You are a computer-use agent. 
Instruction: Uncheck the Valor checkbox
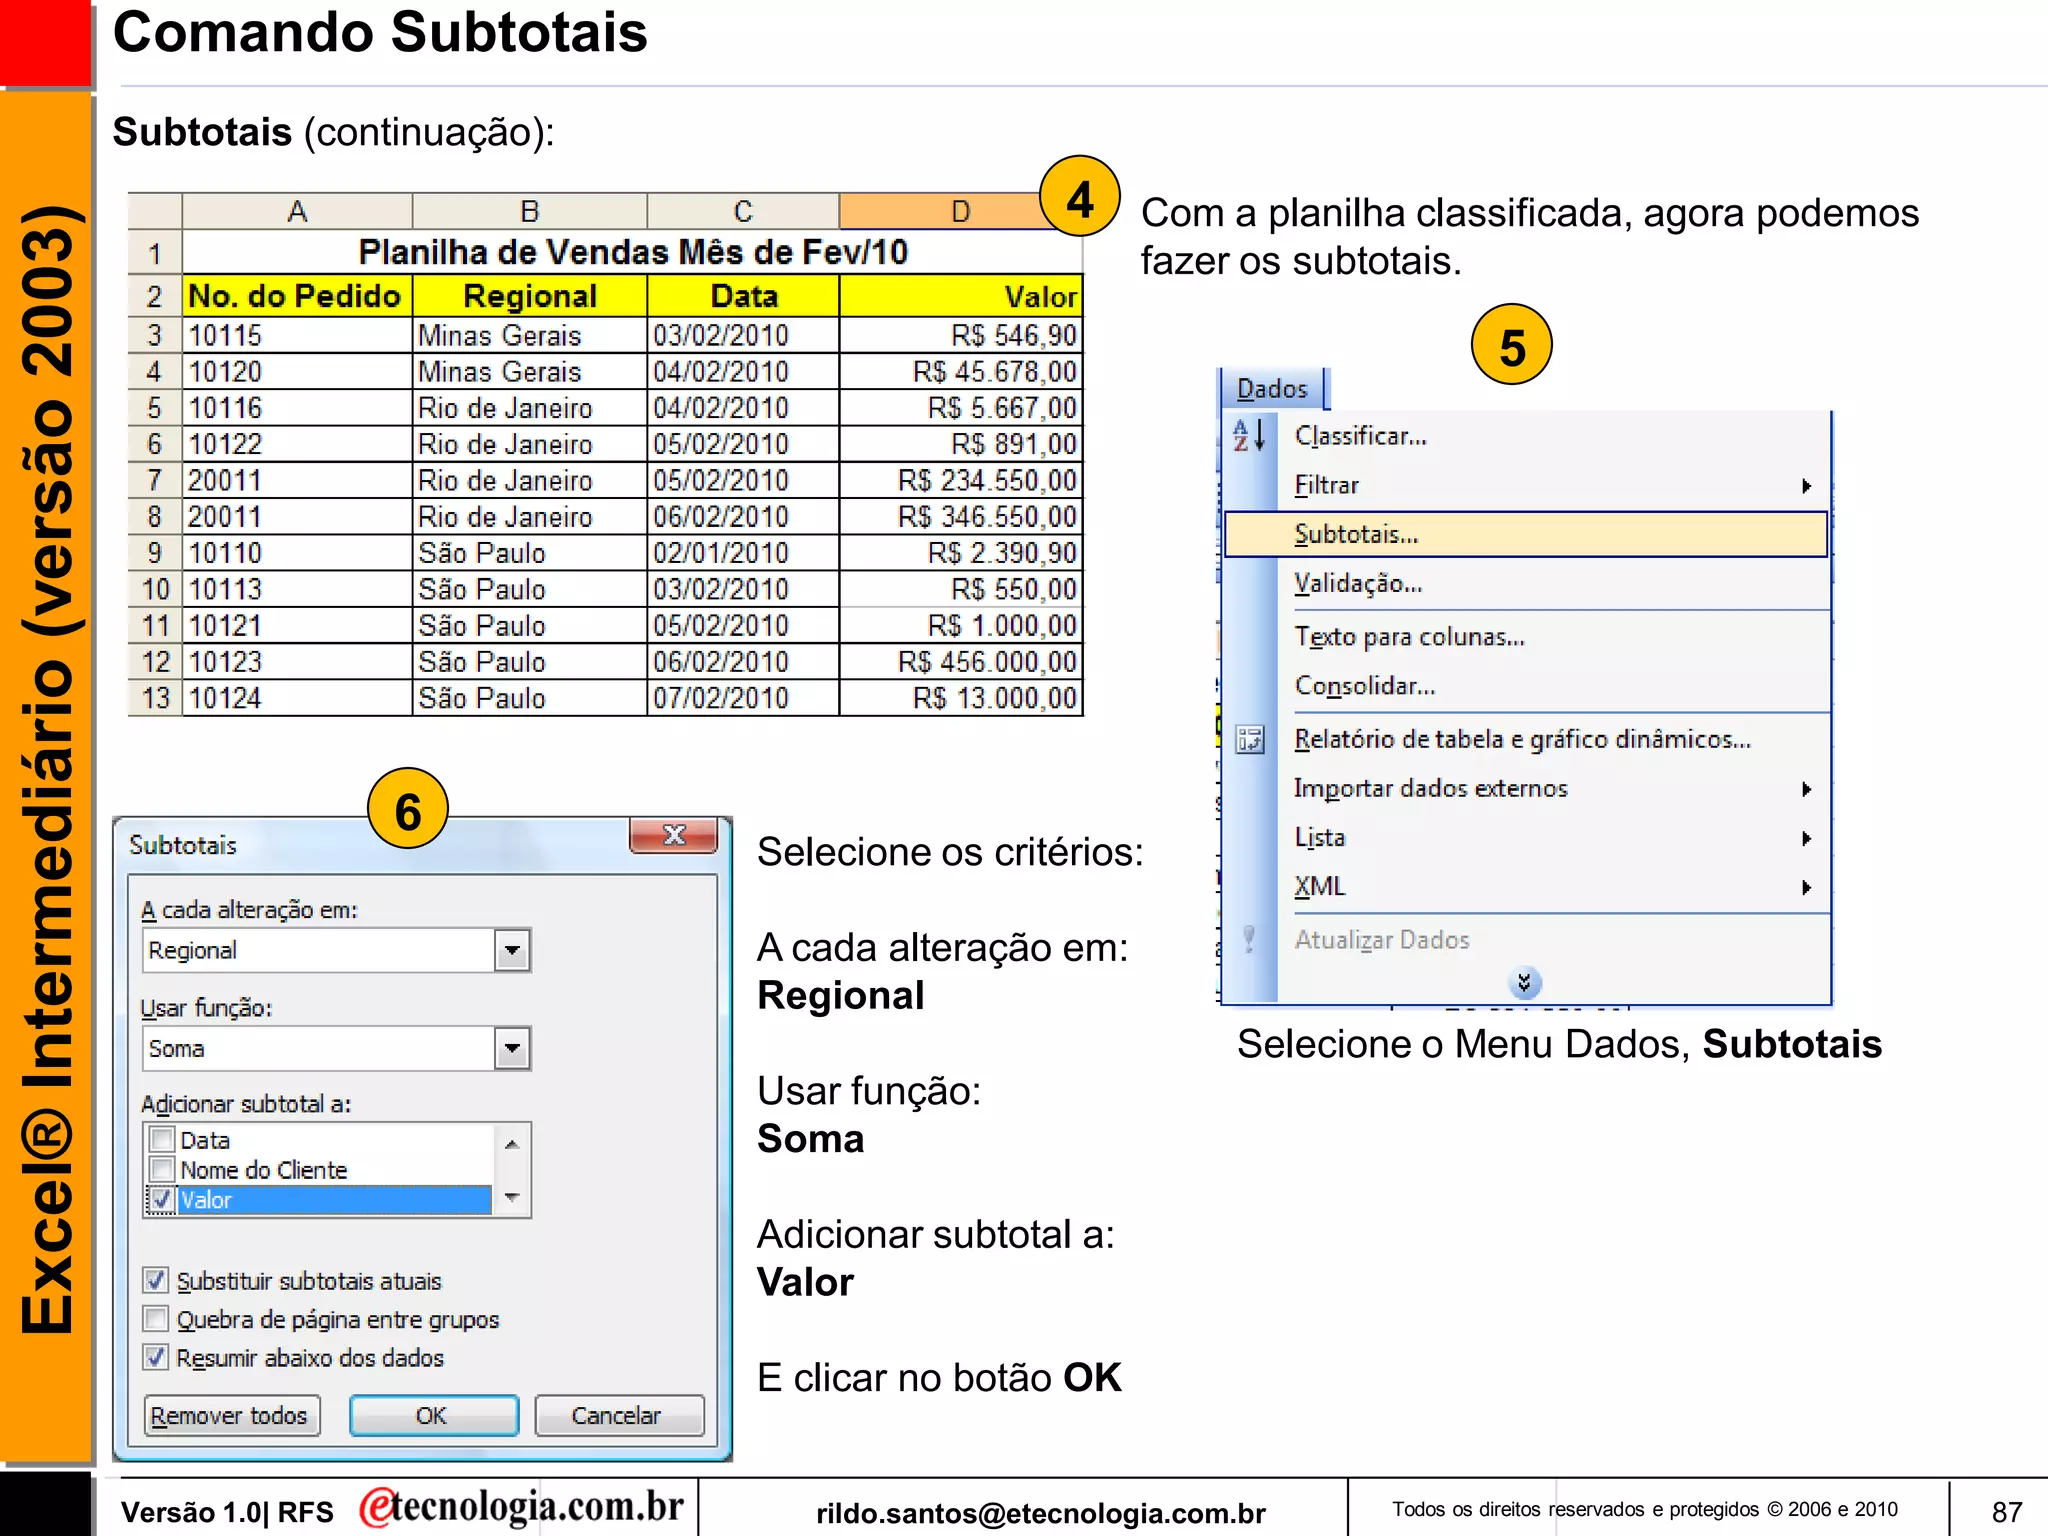click(161, 1200)
